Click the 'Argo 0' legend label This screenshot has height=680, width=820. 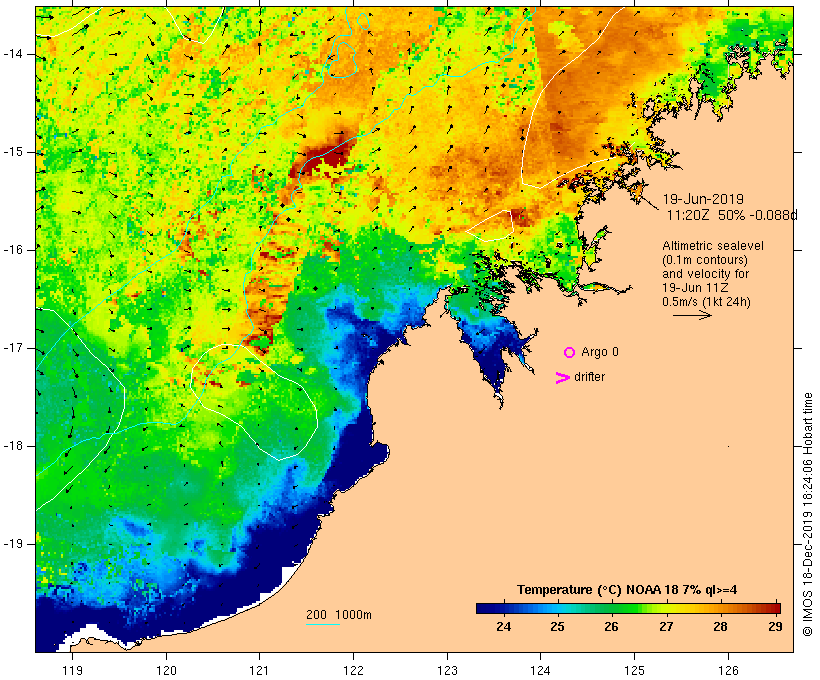pos(600,352)
